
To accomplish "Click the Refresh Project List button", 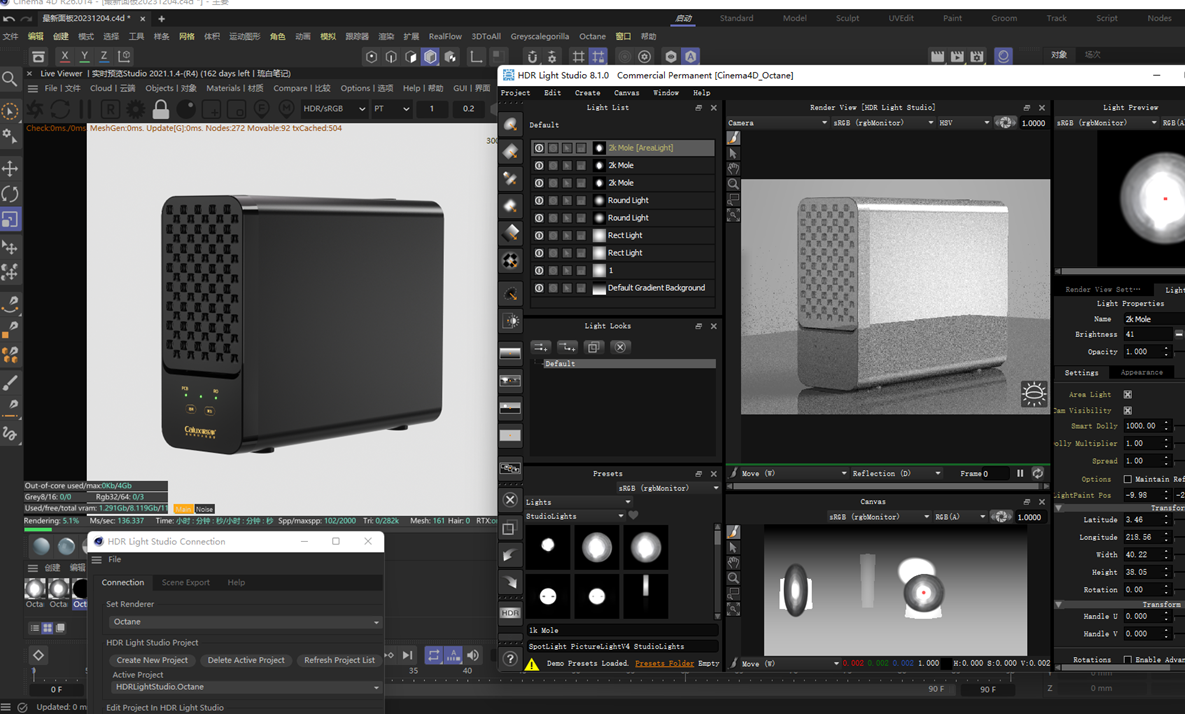I will point(339,660).
